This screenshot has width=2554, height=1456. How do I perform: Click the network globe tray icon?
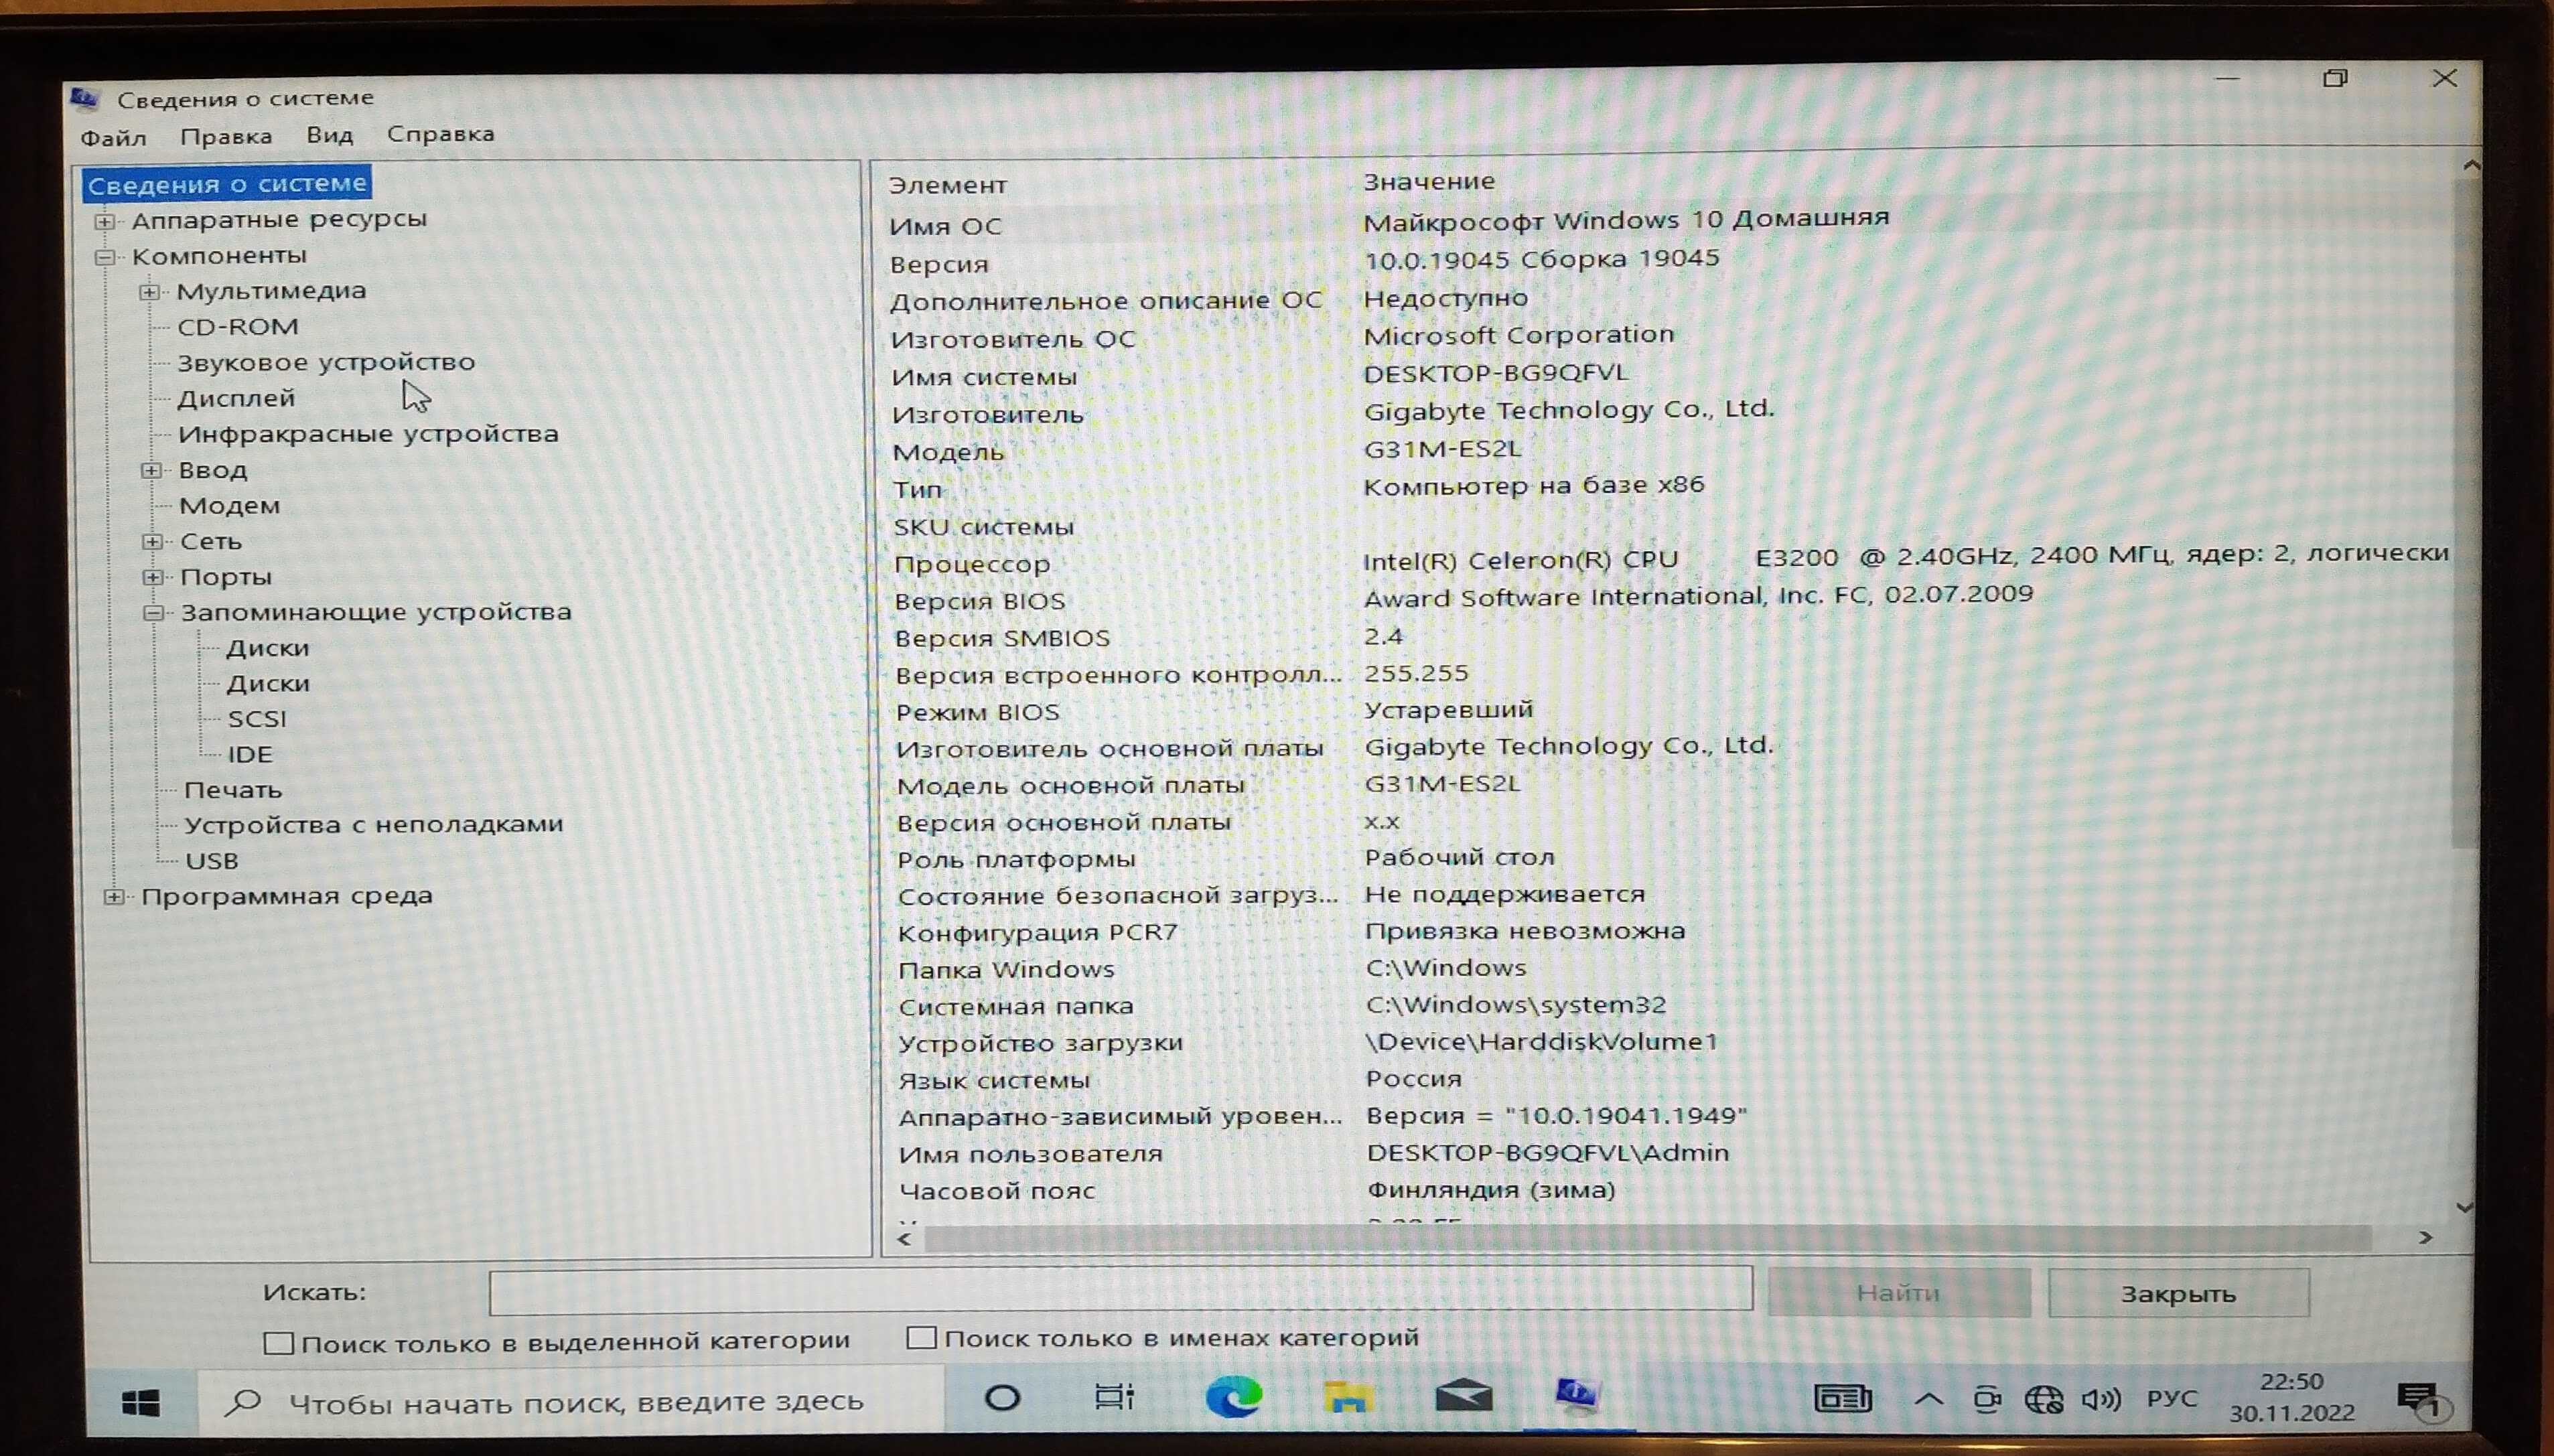click(x=2043, y=1399)
